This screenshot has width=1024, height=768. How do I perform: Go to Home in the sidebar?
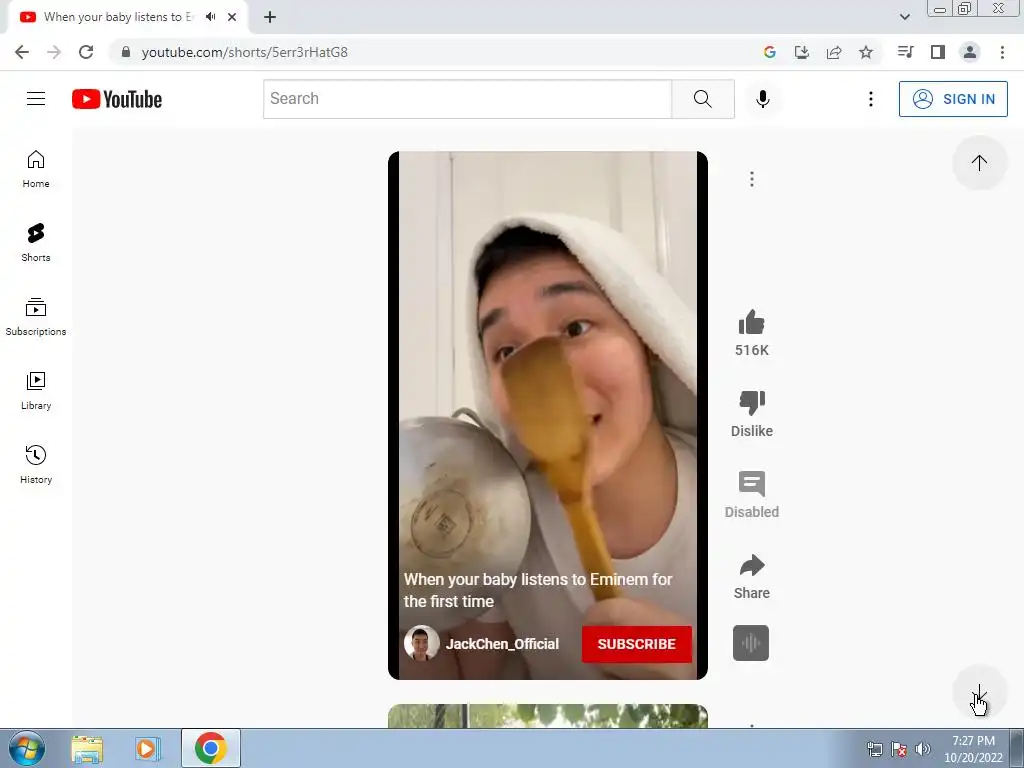pos(36,169)
